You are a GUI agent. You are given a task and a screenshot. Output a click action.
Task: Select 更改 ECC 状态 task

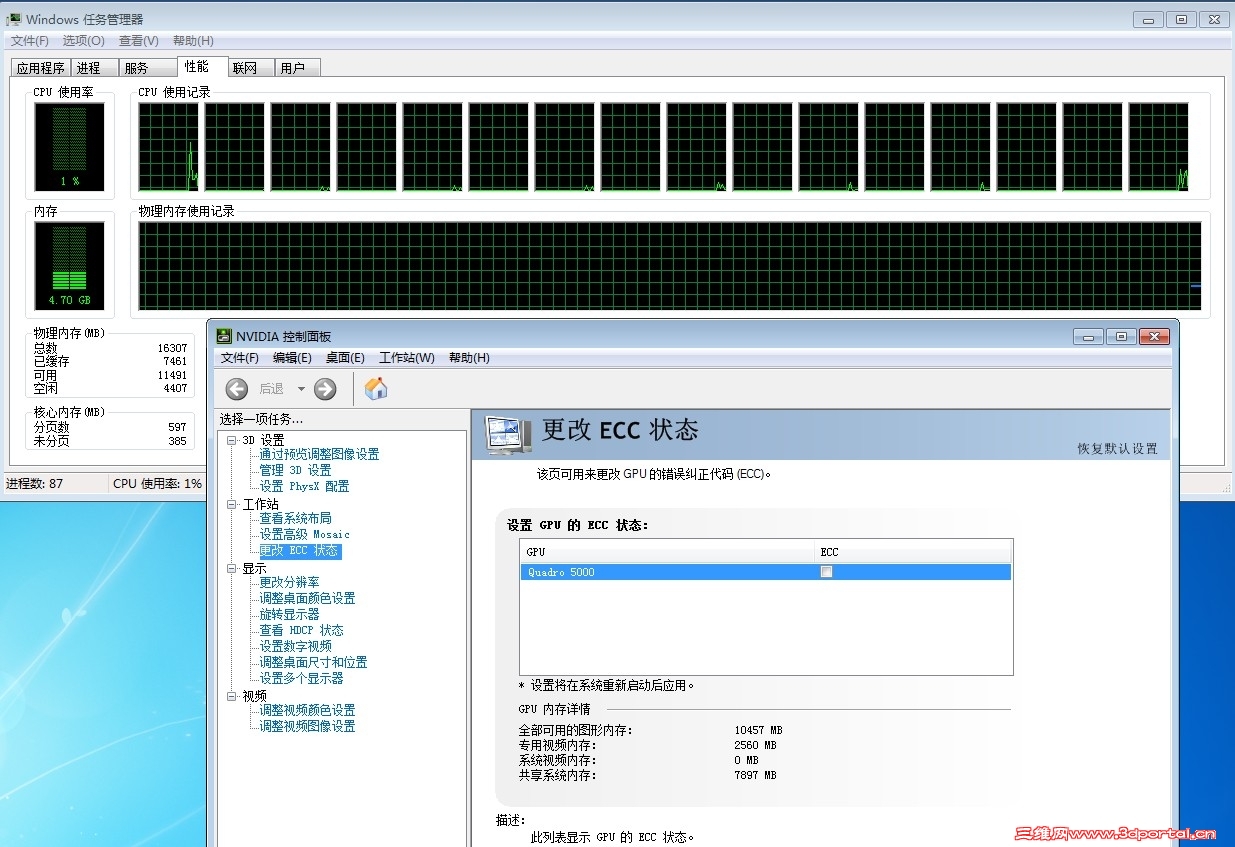(300, 551)
